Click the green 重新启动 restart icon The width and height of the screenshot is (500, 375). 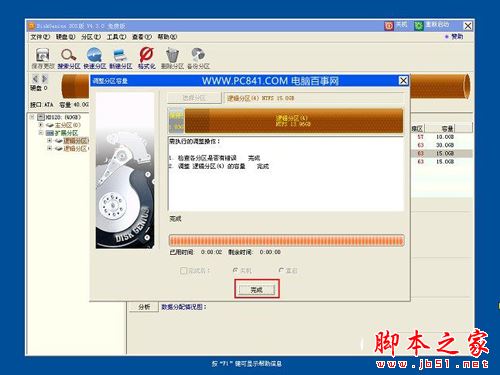pos(419,26)
